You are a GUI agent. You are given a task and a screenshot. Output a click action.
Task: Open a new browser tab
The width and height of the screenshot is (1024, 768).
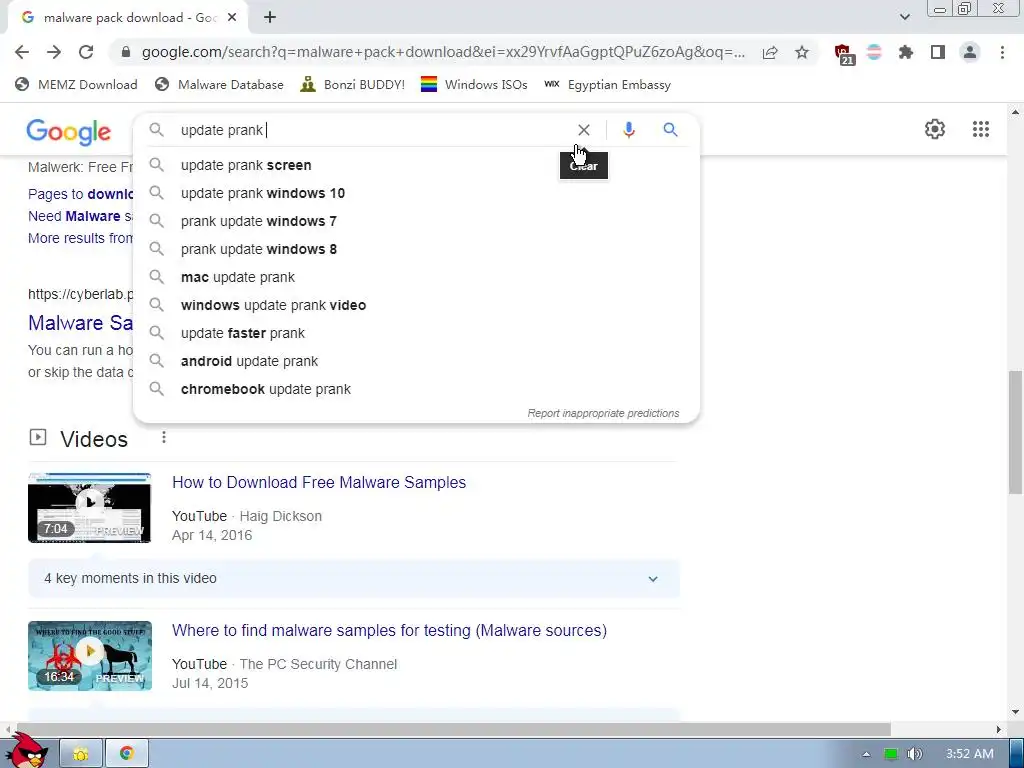[270, 18]
